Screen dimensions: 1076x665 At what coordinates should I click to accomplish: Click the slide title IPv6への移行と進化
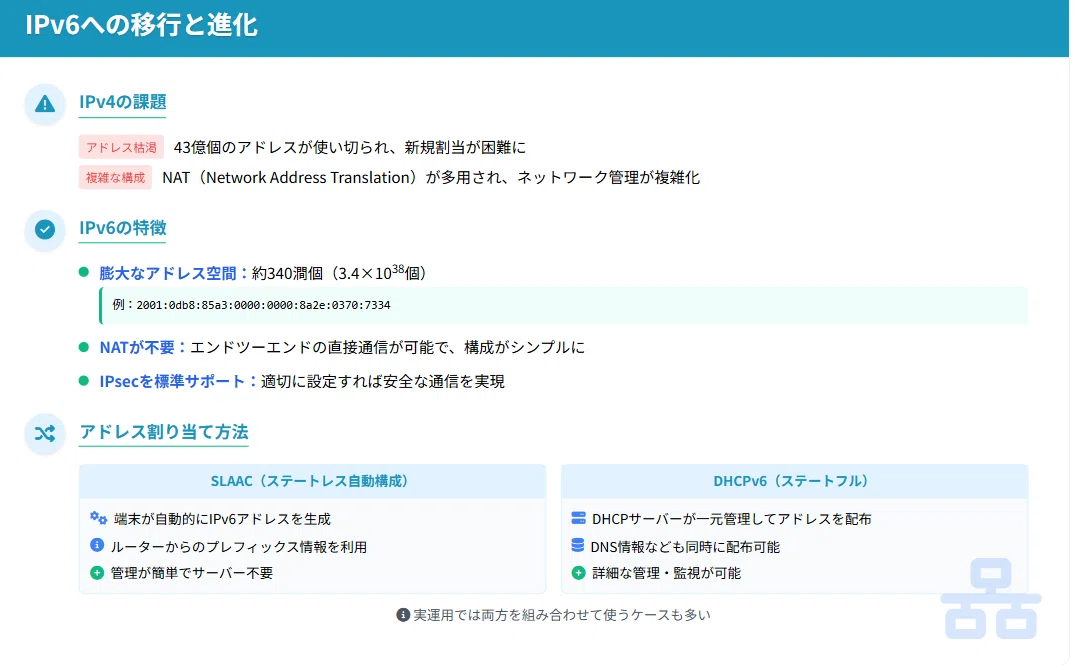coord(141,25)
